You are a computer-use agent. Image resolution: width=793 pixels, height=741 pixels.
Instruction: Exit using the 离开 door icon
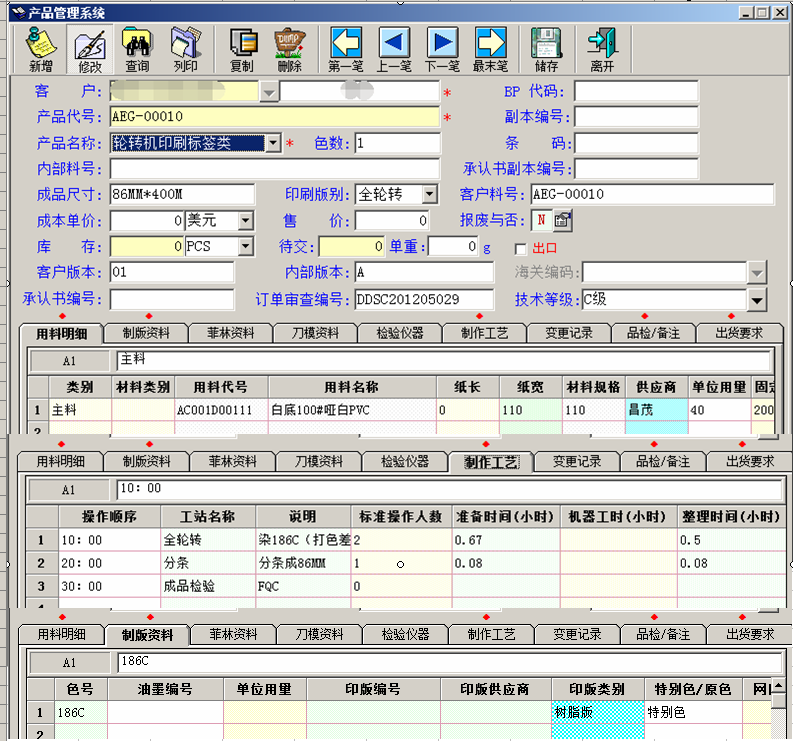[602, 49]
